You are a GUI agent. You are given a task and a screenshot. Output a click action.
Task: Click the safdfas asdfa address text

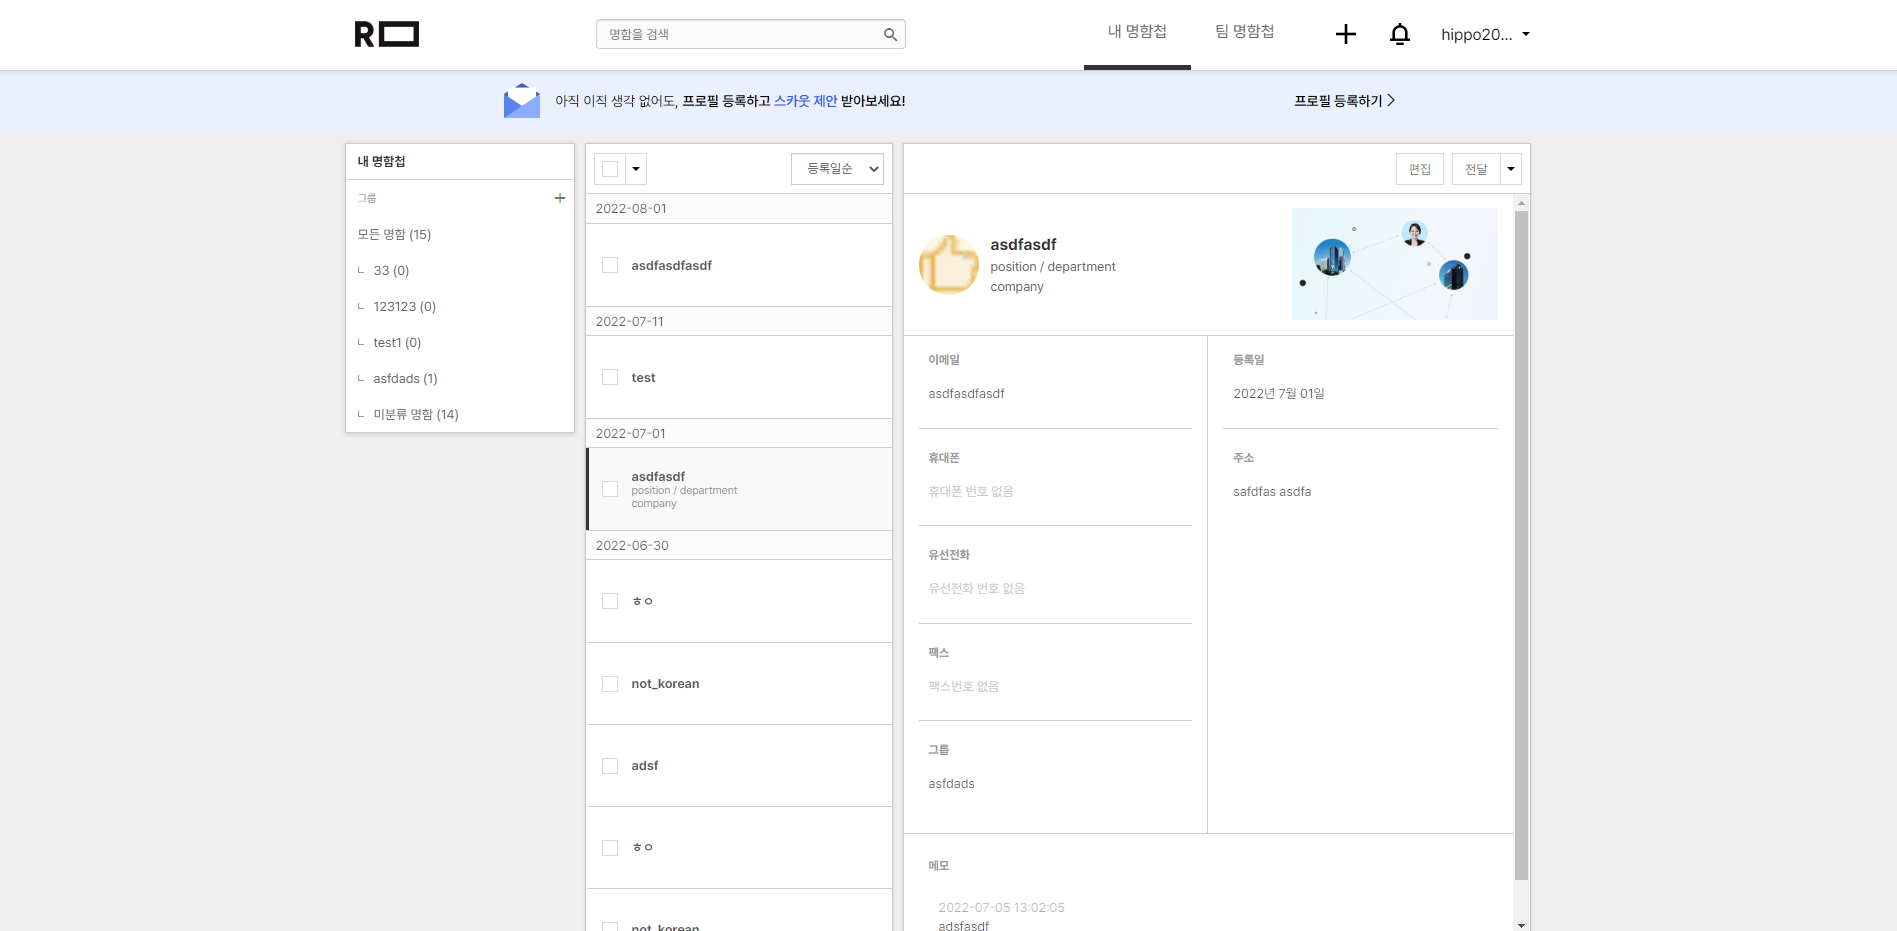(x=1272, y=491)
